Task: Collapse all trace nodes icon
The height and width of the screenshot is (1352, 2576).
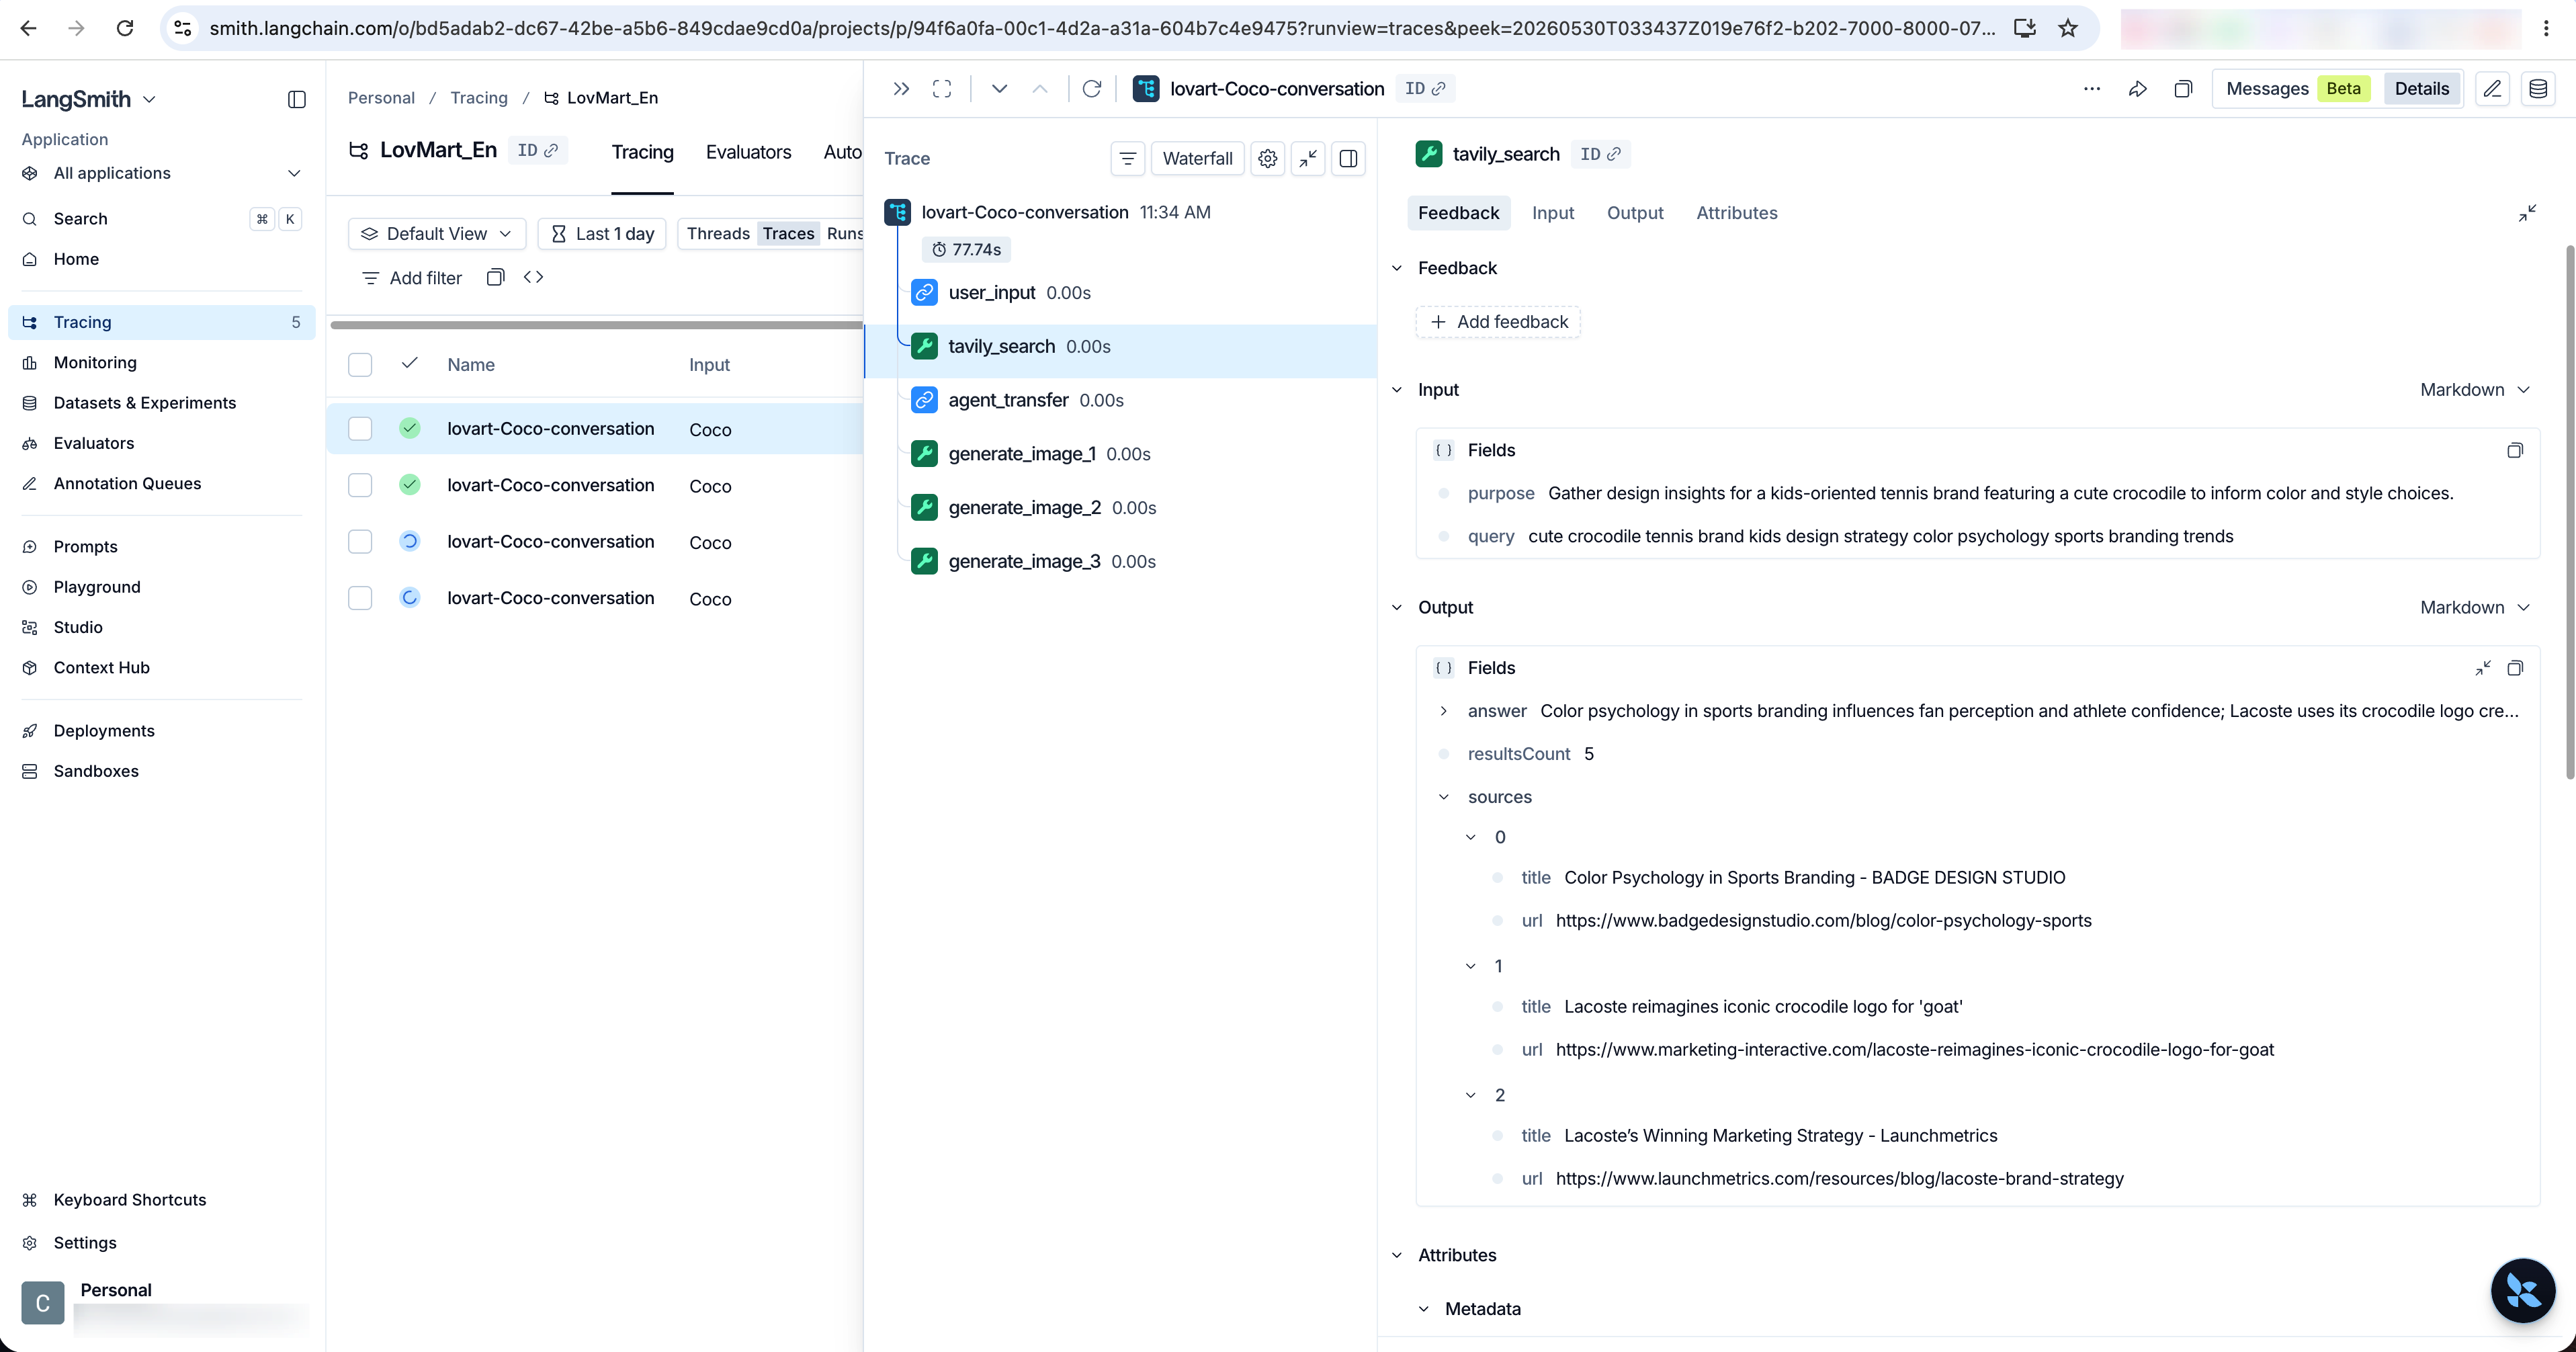Action: pos(1308,158)
